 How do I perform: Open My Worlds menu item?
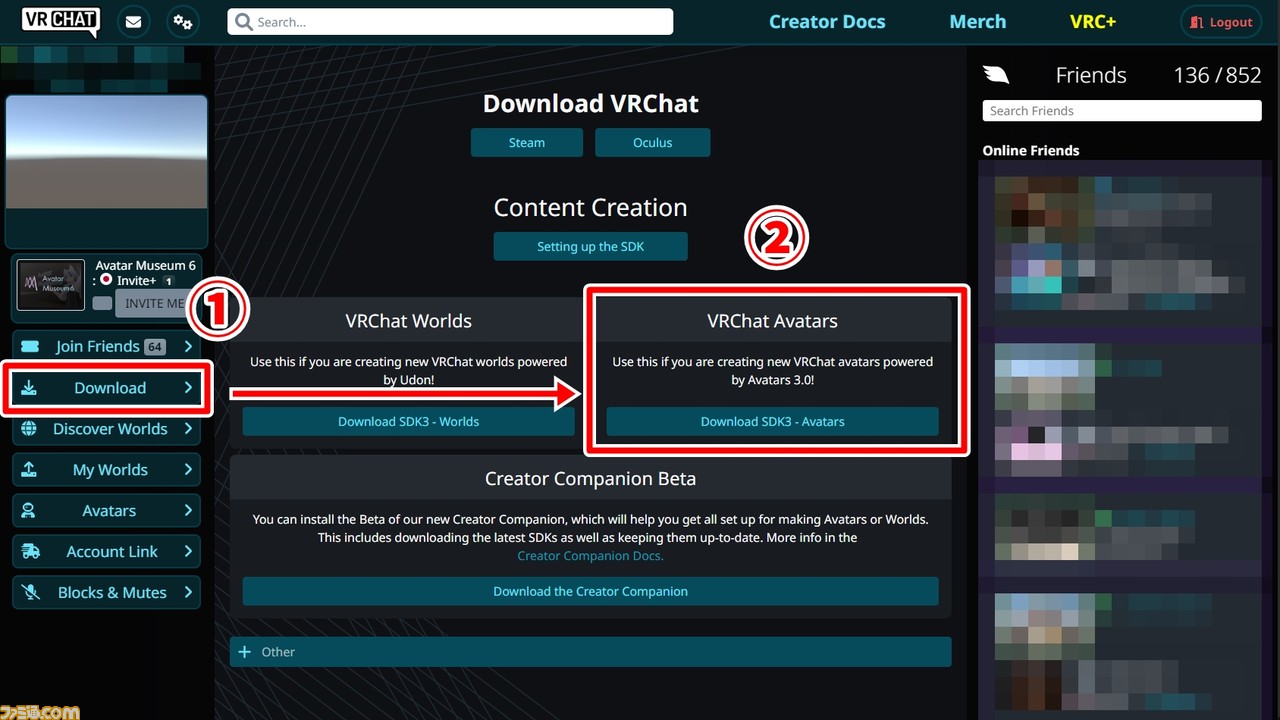tap(106, 470)
